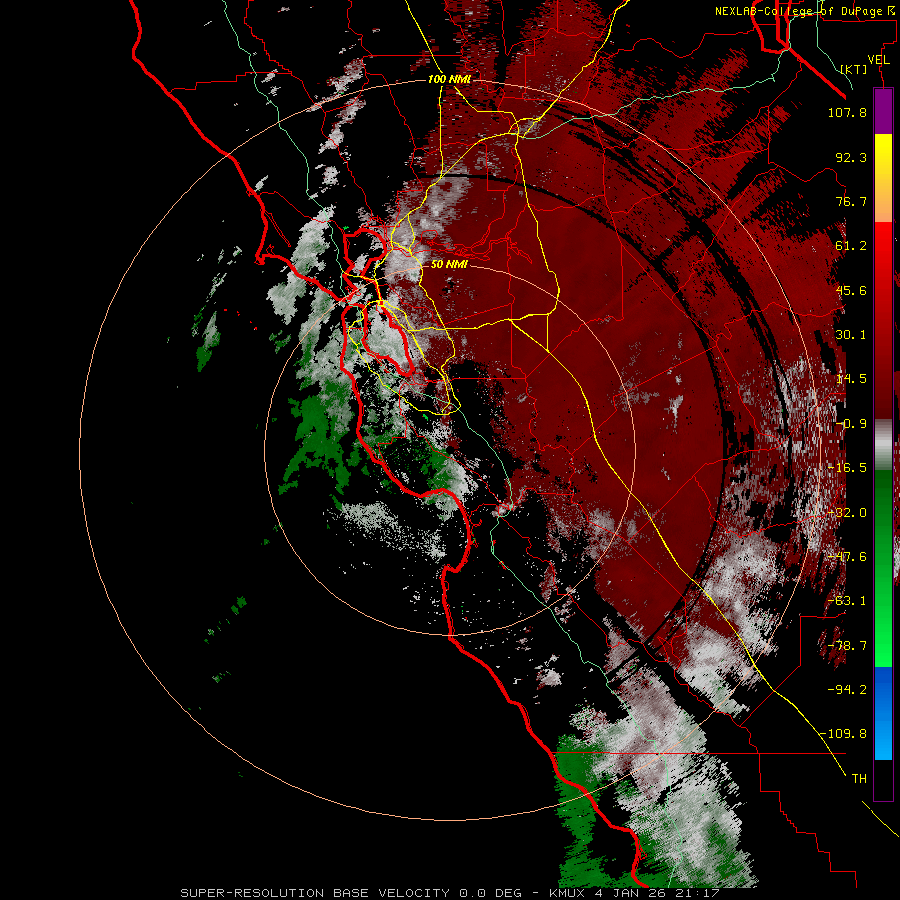Click the VEL legend heading
Image resolution: width=900 pixels, height=900 pixels.
coord(878,59)
